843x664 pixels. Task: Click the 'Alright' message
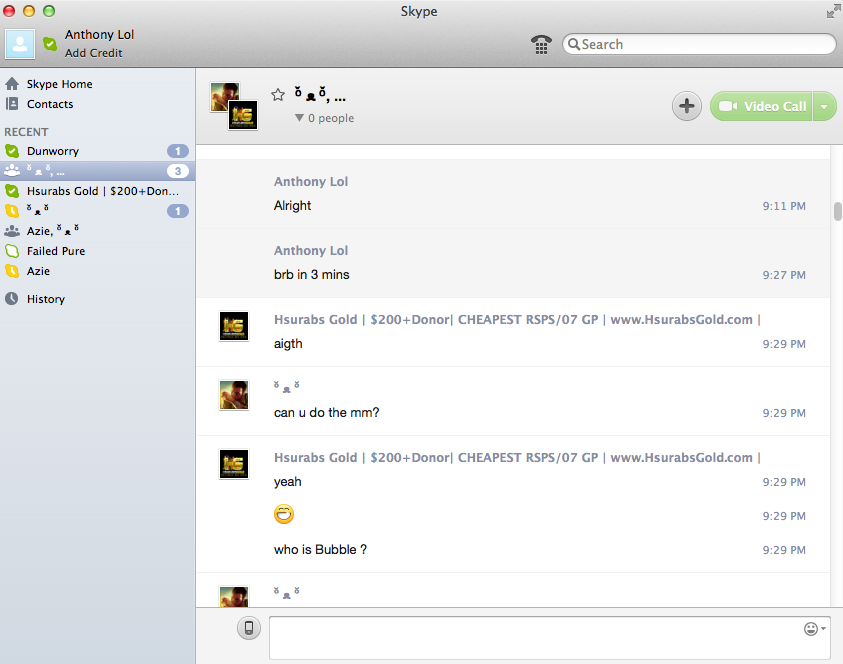pyautogui.click(x=292, y=205)
